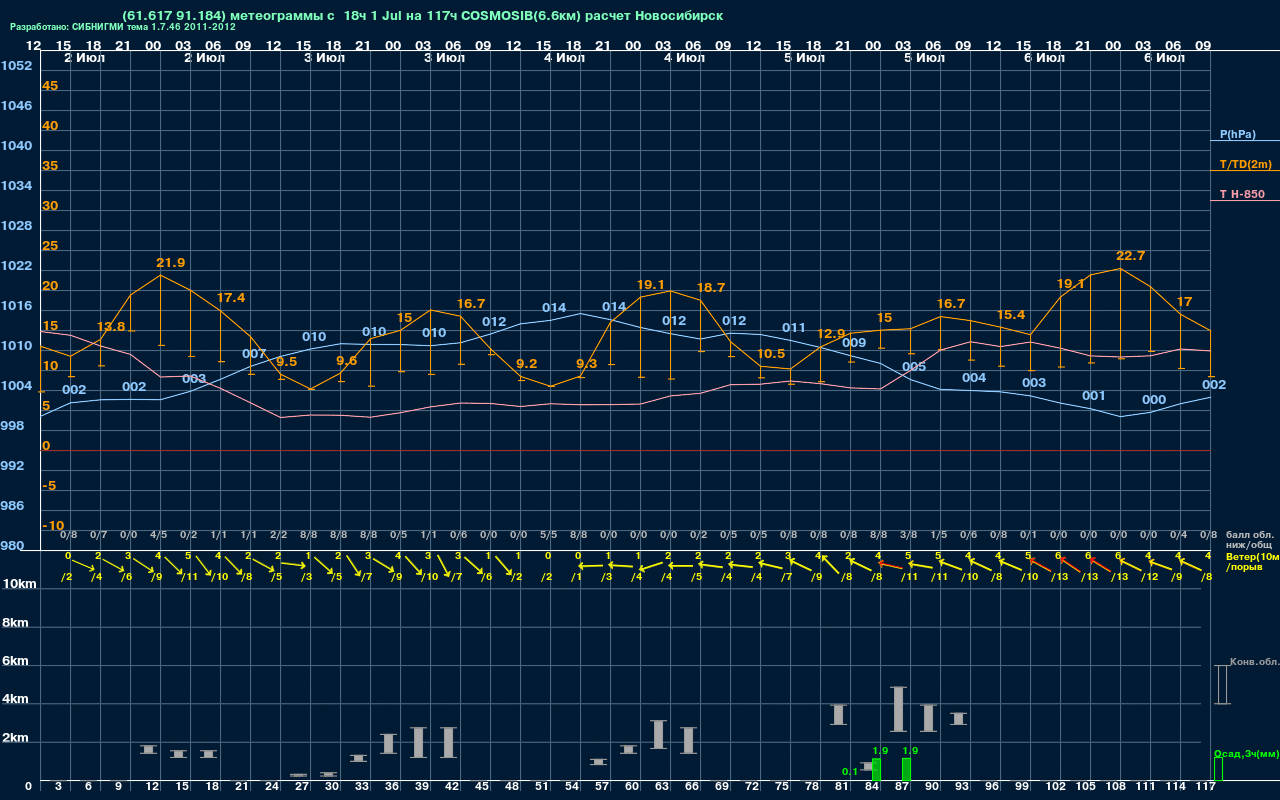Select the P(hPa) legend label

(1237, 134)
